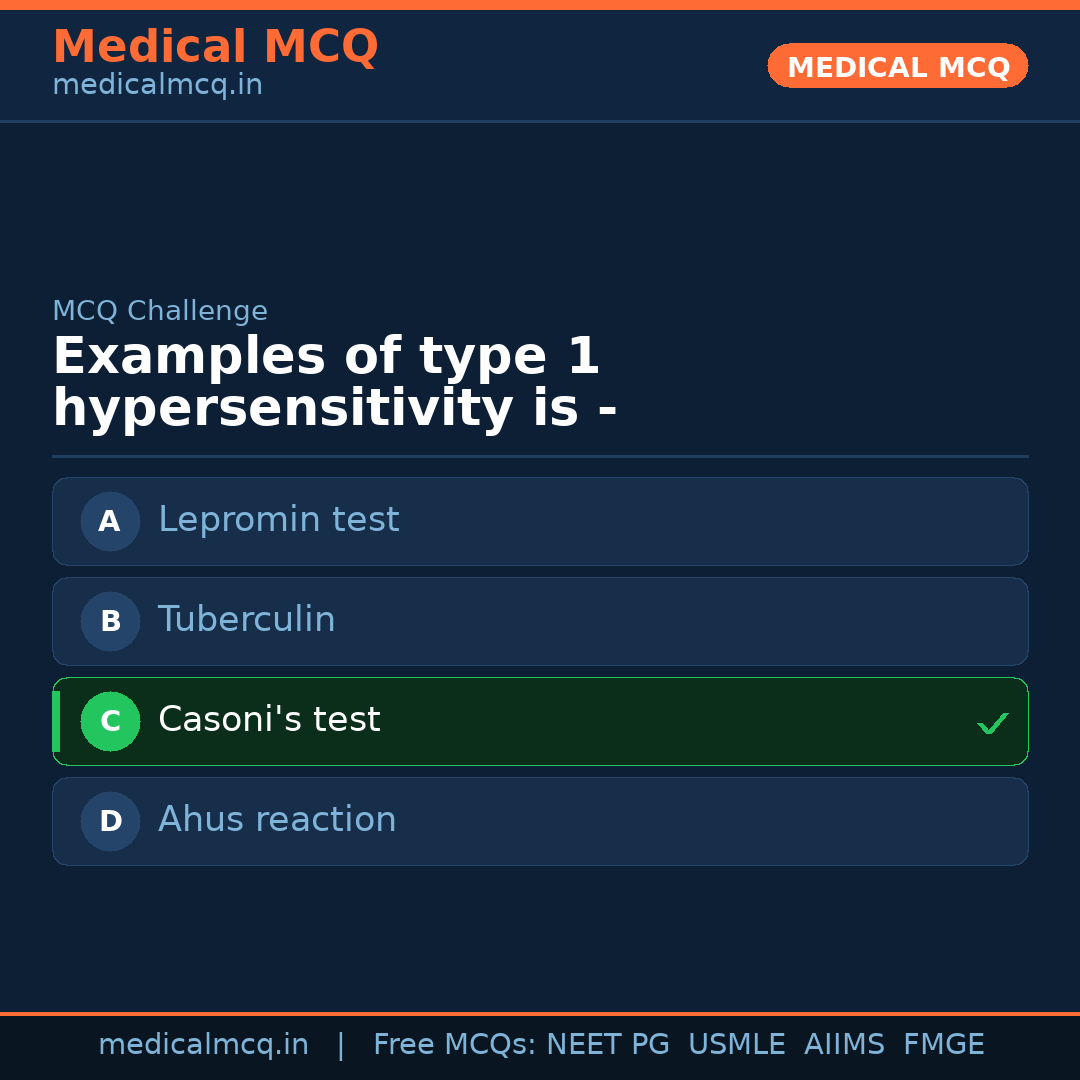Click the green checkmark on Casoni's test
1080x1080 pixels.
tap(993, 722)
